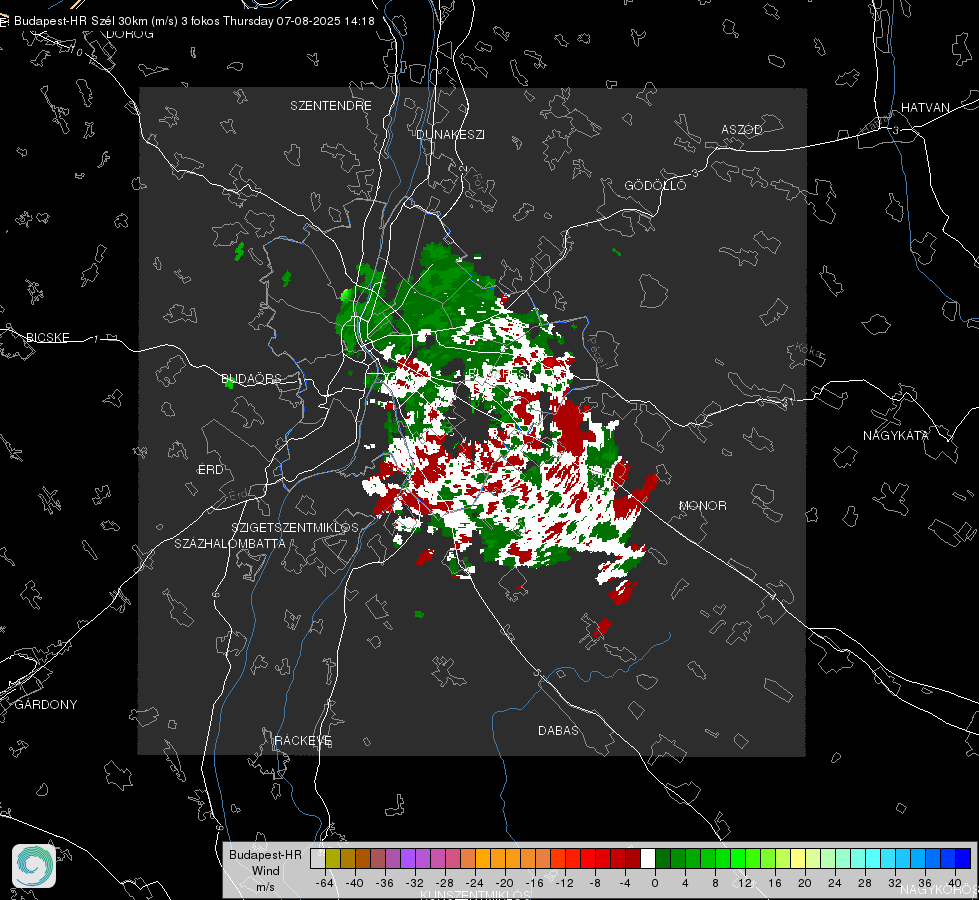Image resolution: width=979 pixels, height=900 pixels.
Task: Click the -4 legend scale value
Action: (625, 883)
